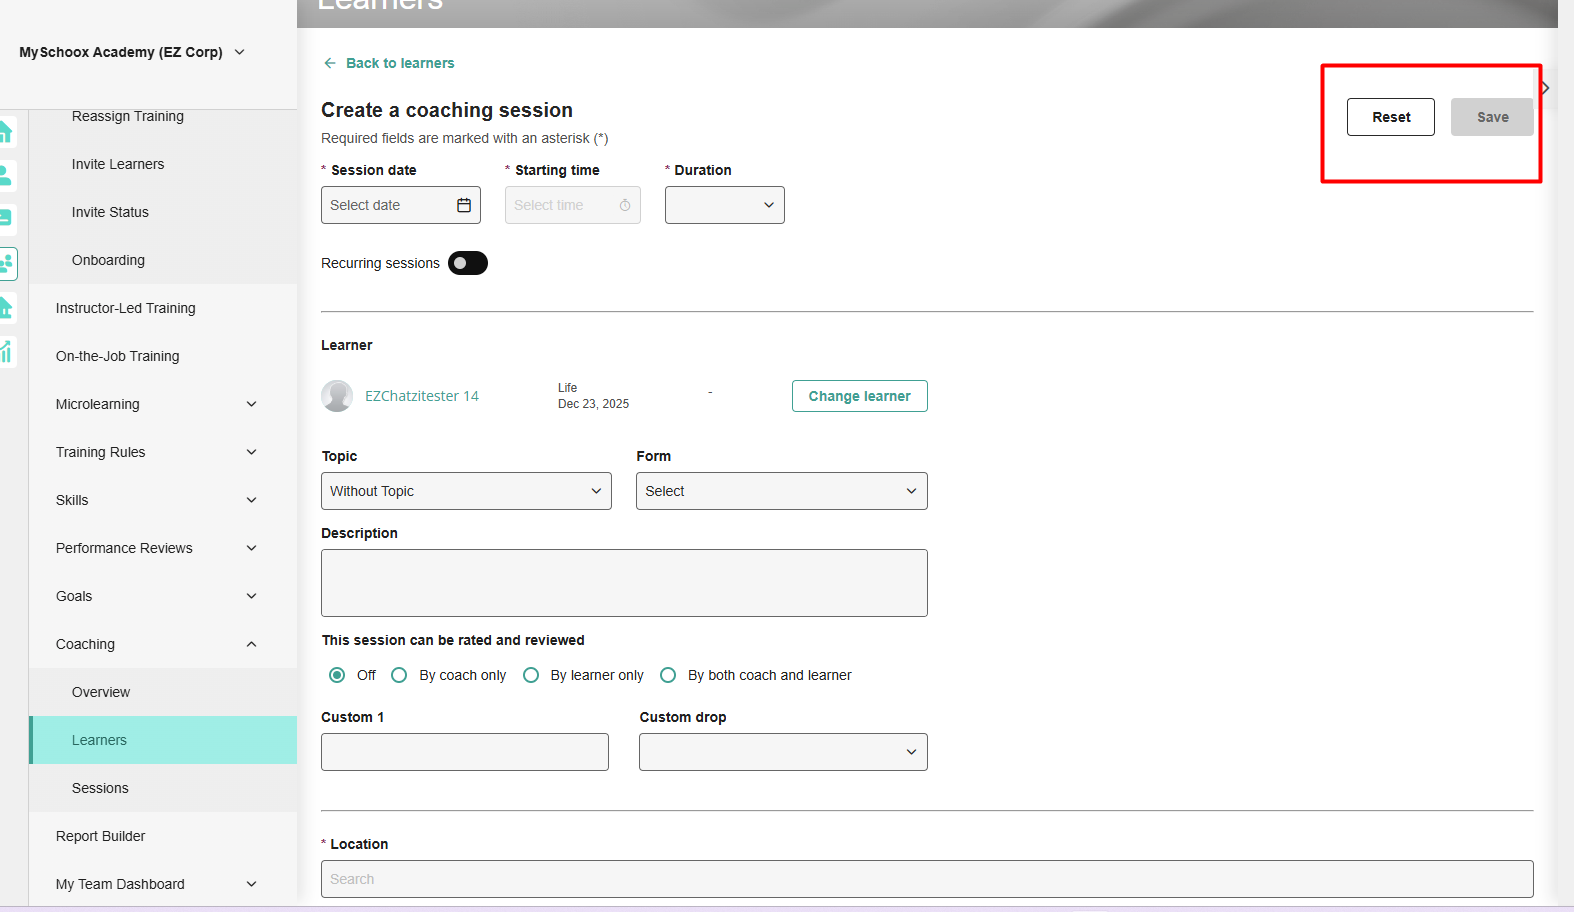Click the Description text area
The width and height of the screenshot is (1574, 912).
(624, 583)
